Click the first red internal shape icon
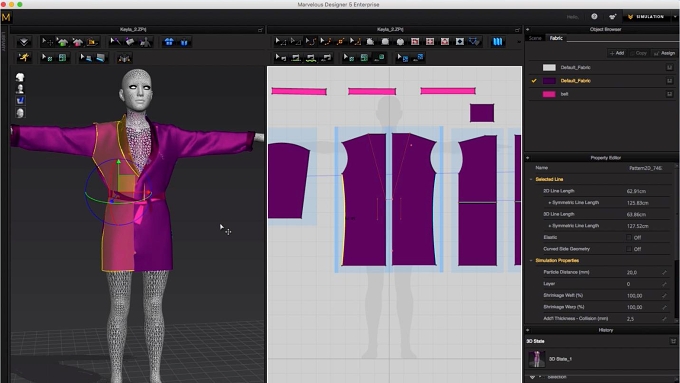 click(415, 42)
